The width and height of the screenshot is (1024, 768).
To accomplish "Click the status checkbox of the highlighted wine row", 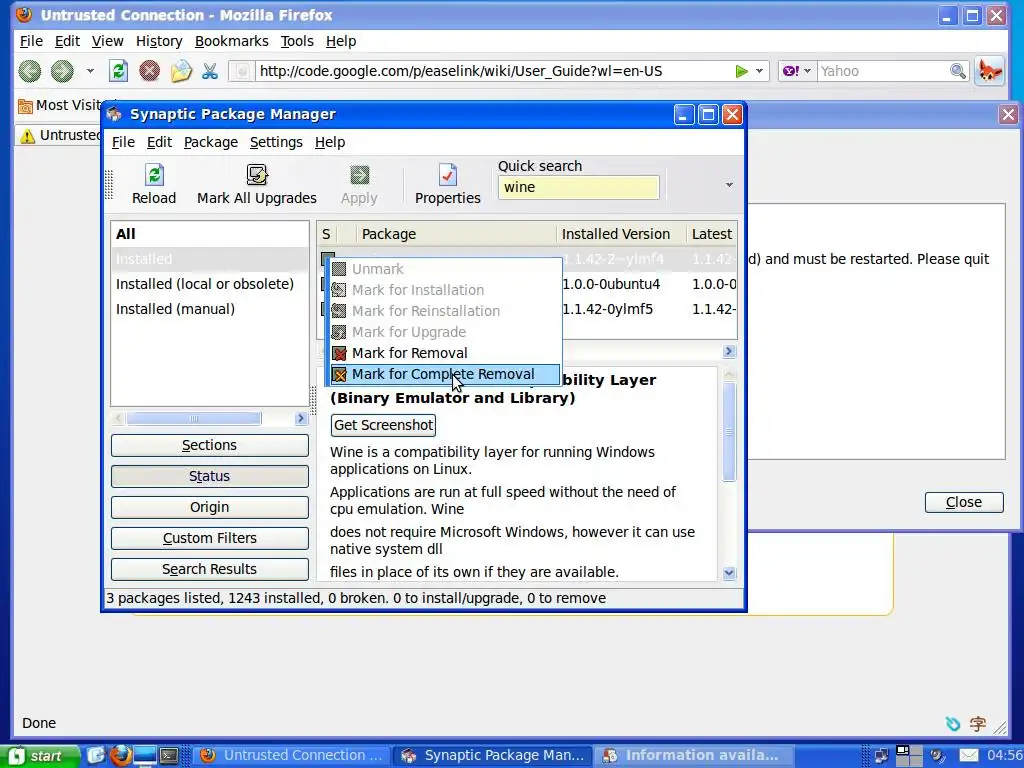I will (328, 259).
